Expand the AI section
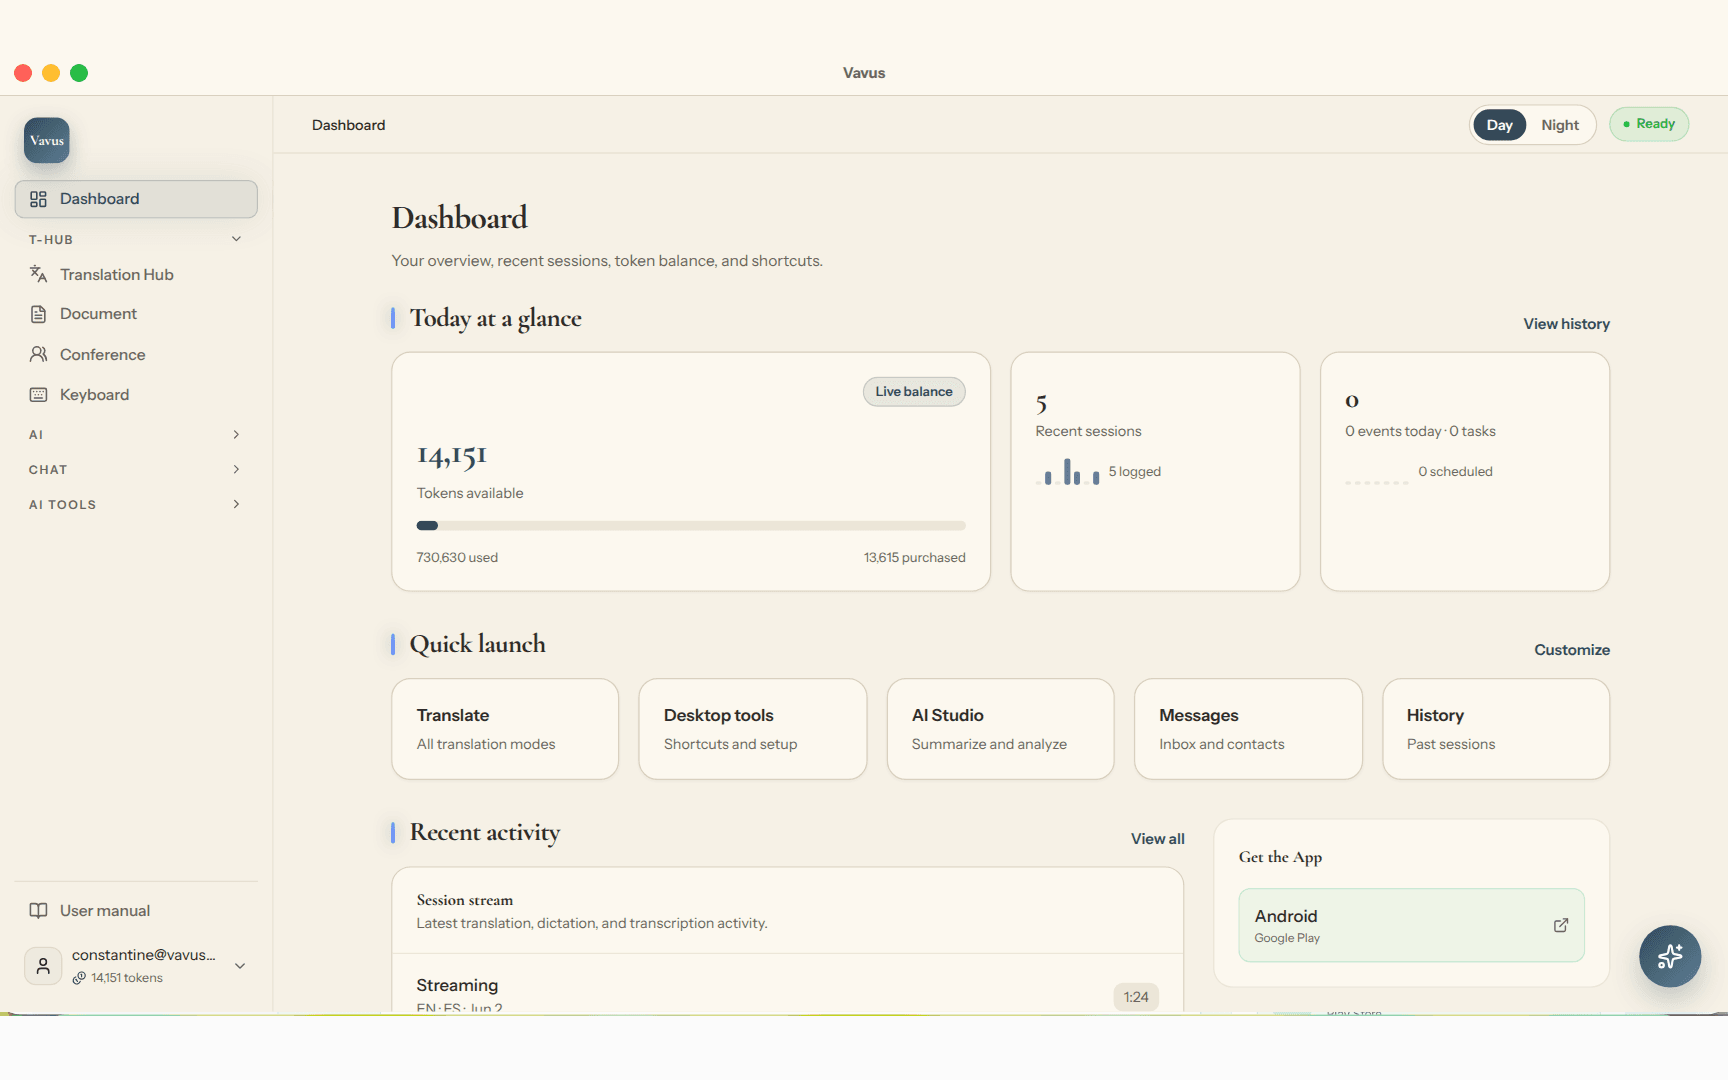 click(136, 435)
